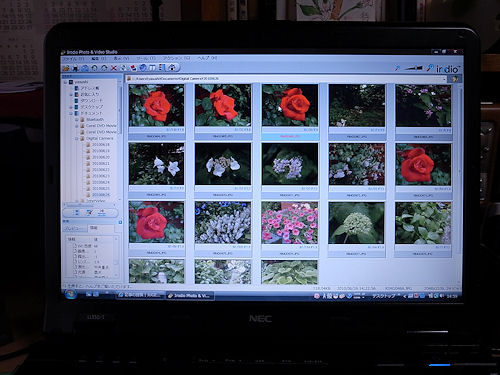
Task: Switch to the プレビュー (Preview) tab
Action: pyautogui.click(x=75, y=229)
